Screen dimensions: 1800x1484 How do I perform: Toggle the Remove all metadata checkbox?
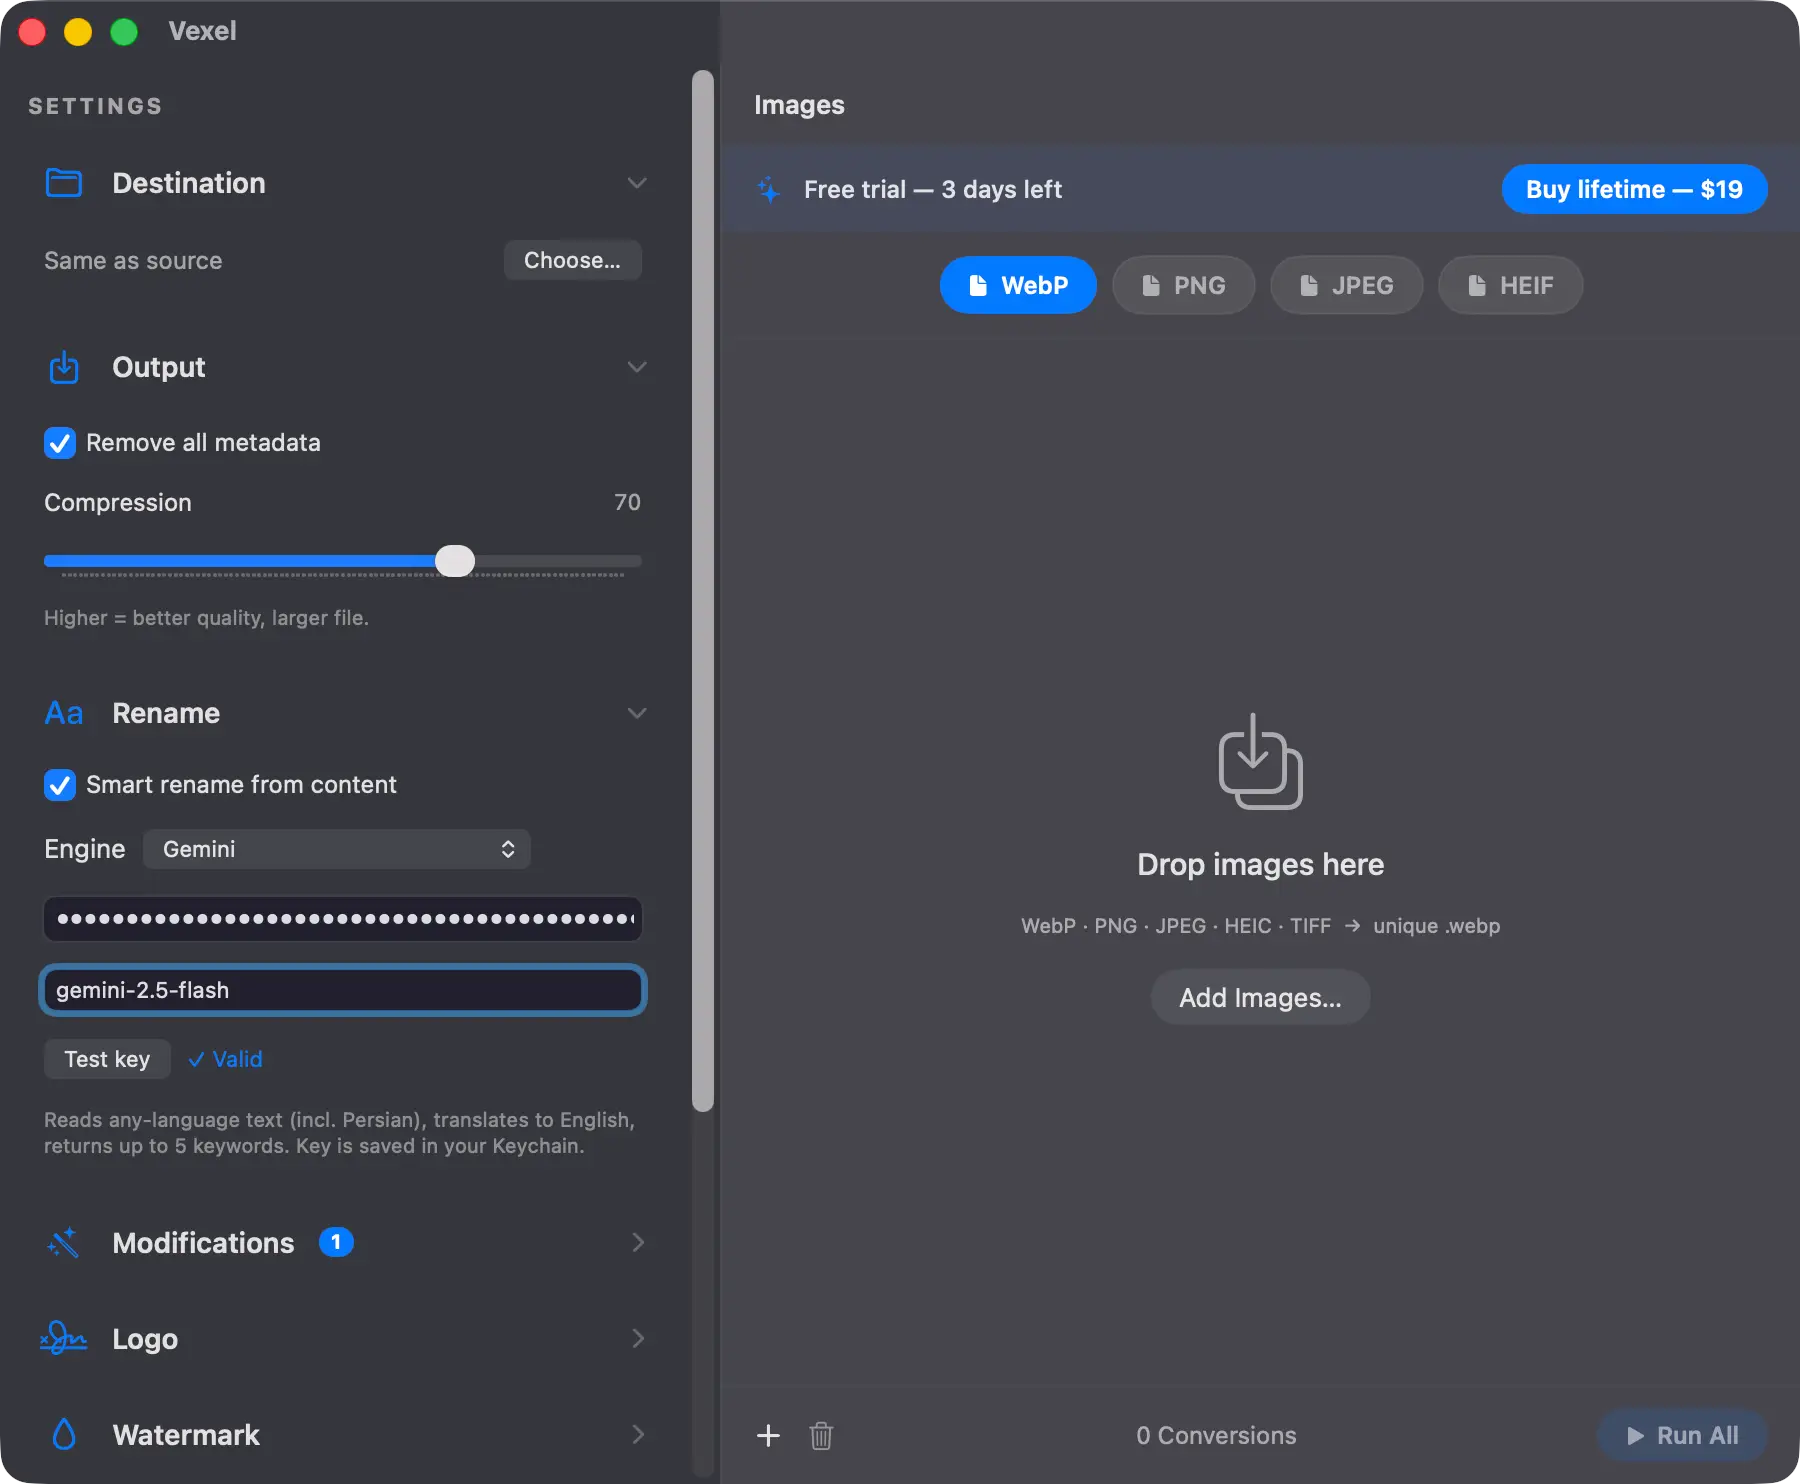click(60, 443)
